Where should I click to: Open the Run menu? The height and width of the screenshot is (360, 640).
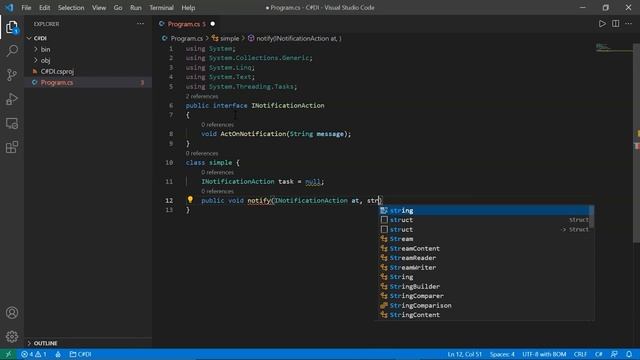(136, 7)
